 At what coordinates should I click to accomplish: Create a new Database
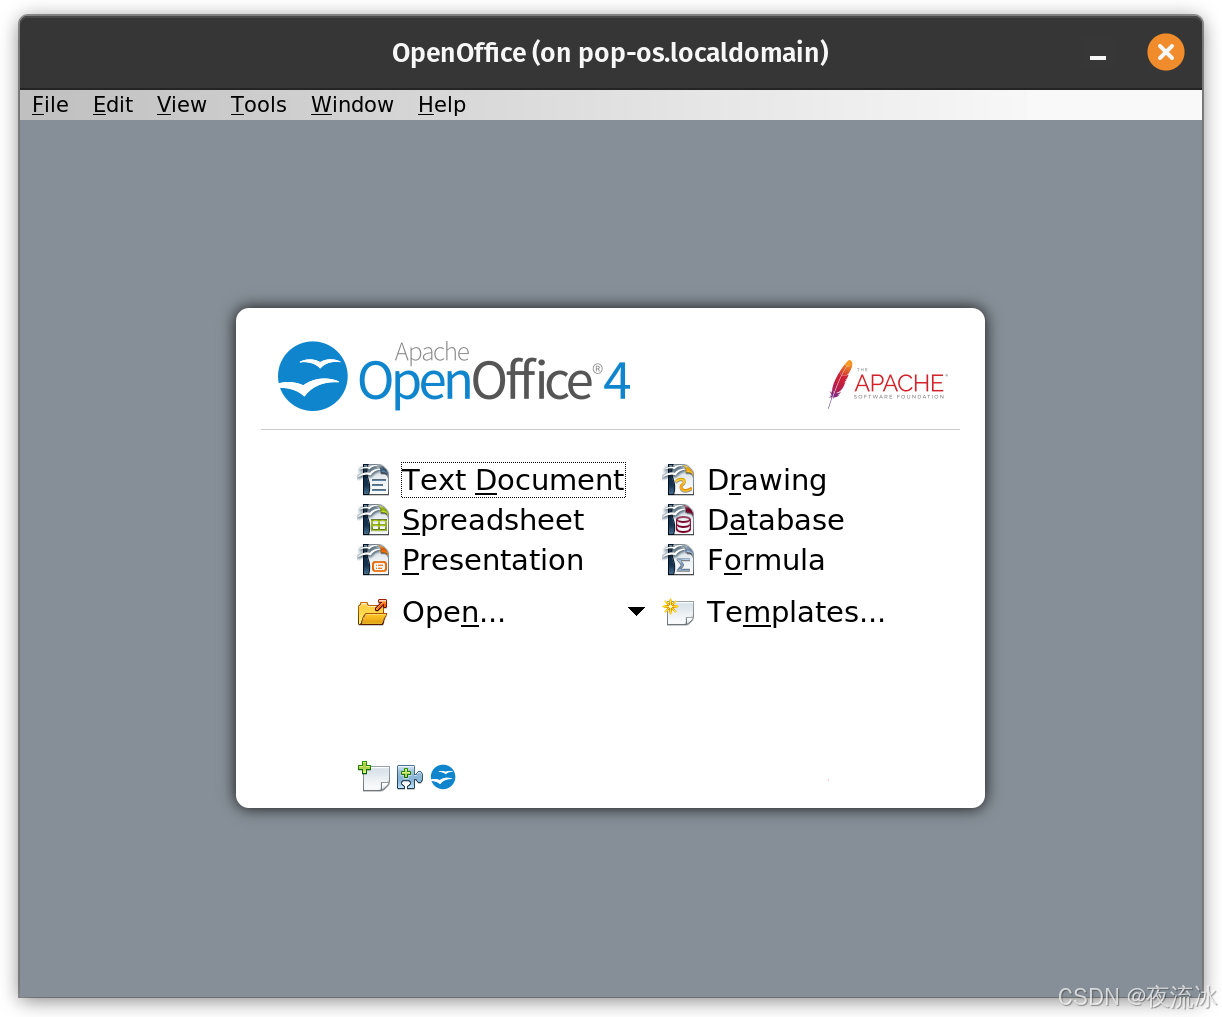[776, 520]
